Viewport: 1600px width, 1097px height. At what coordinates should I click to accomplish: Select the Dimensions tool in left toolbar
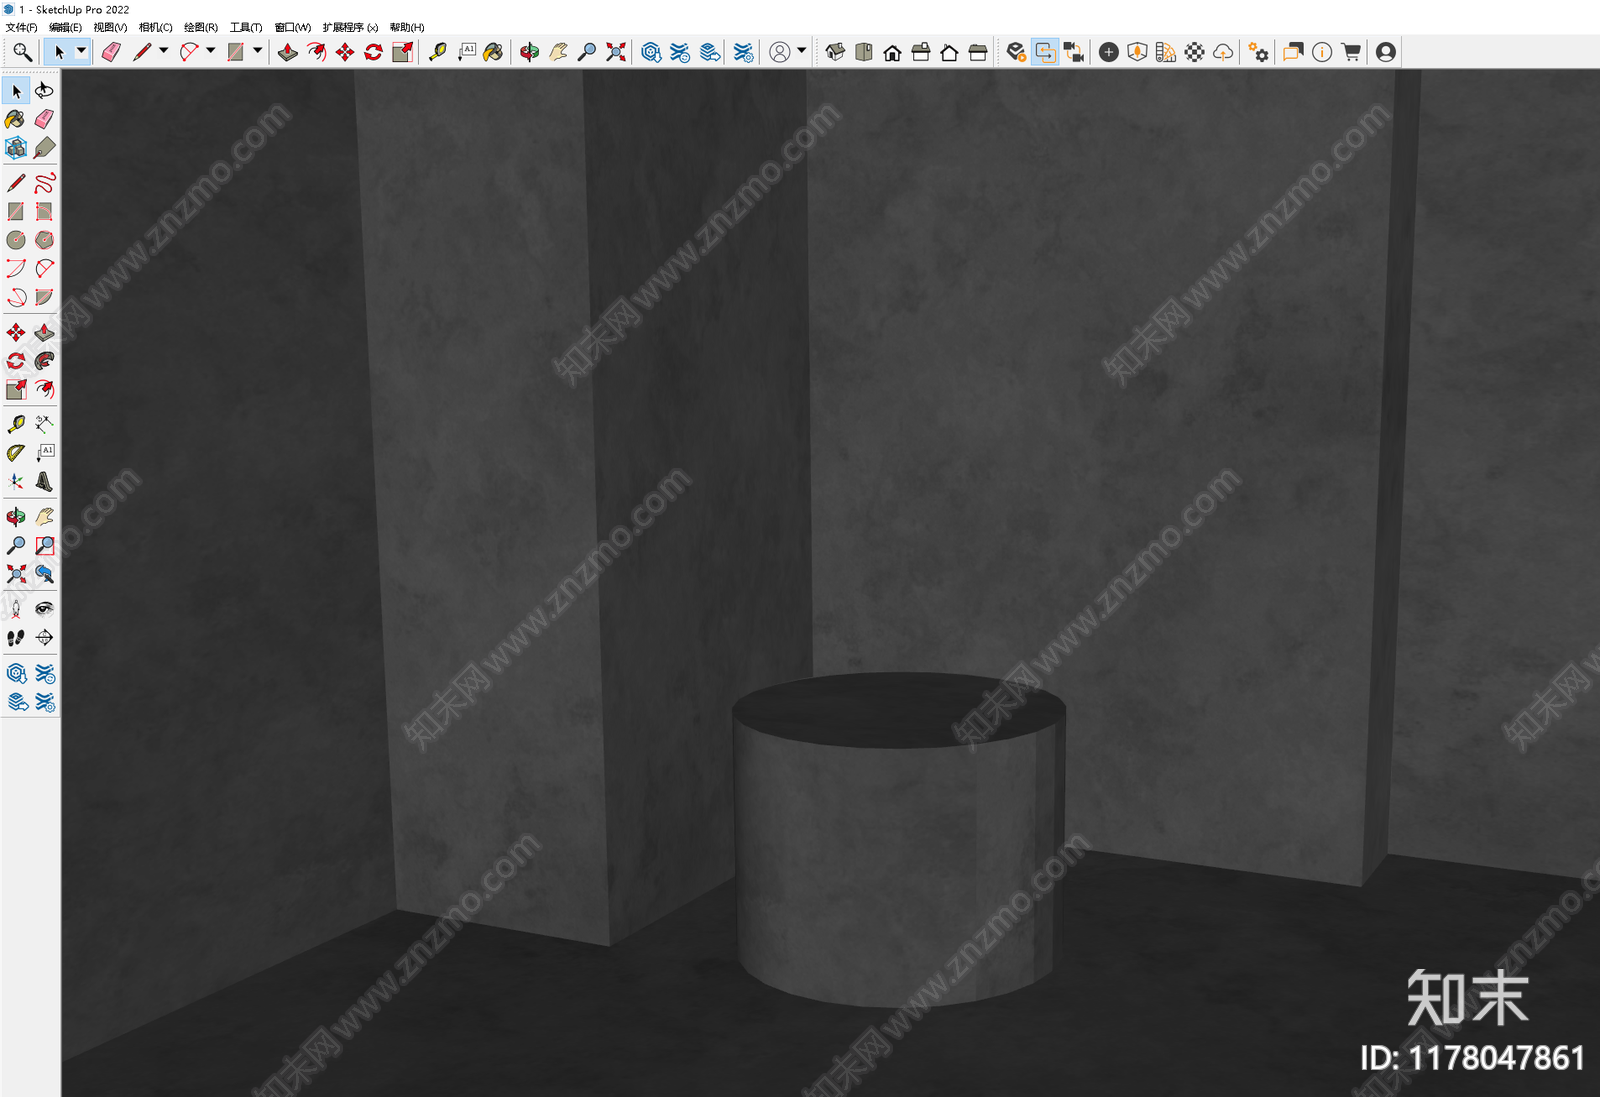[x=44, y=425]
